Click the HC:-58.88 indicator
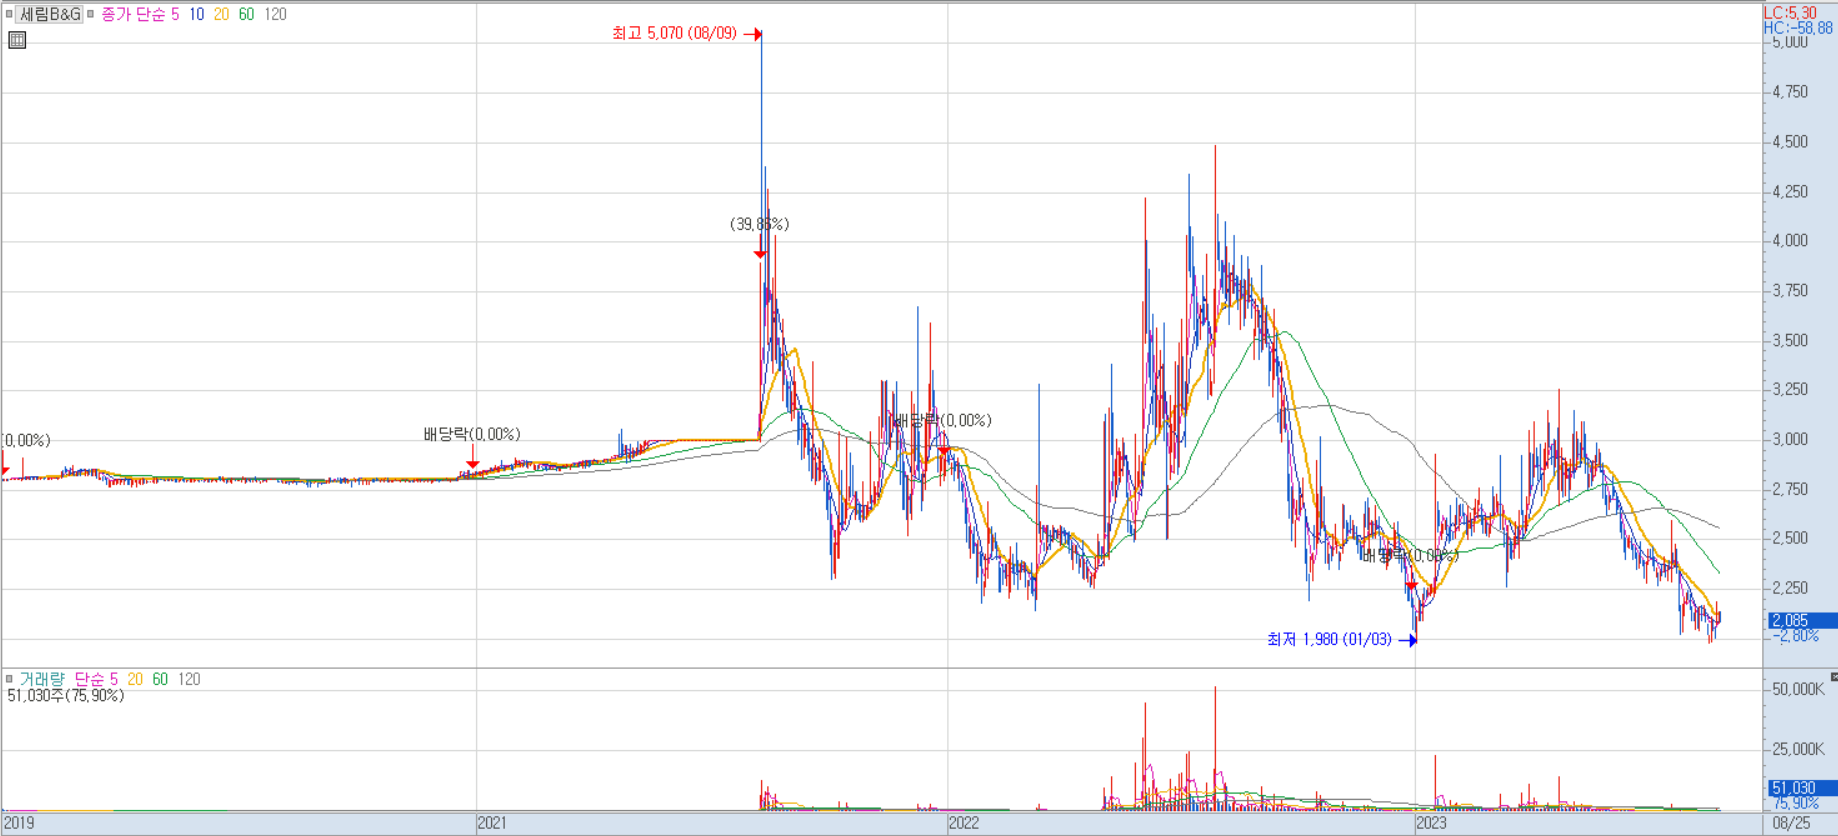Image resolution: width=1838 pixels, height=836 pixels. click(x=1798, y=28)
